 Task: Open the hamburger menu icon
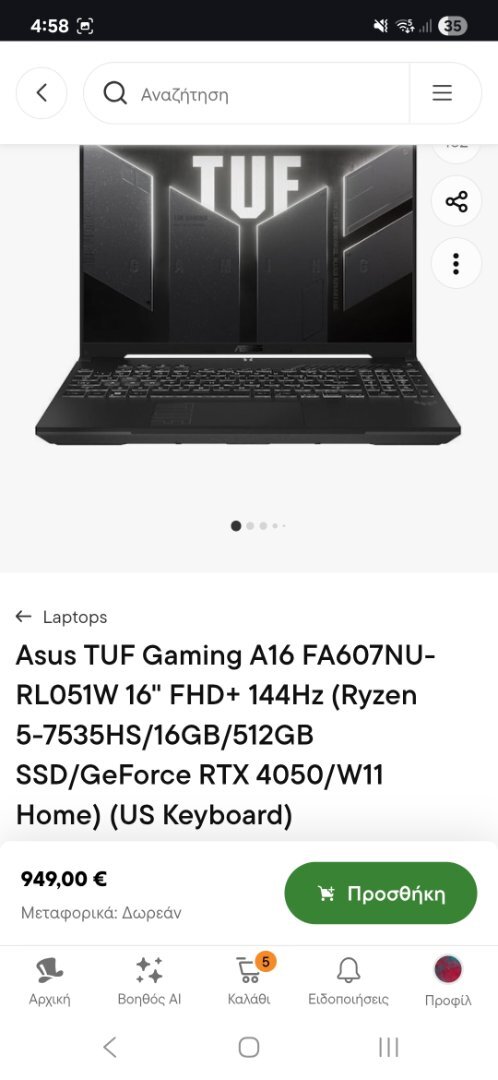[x=442, y=93]
